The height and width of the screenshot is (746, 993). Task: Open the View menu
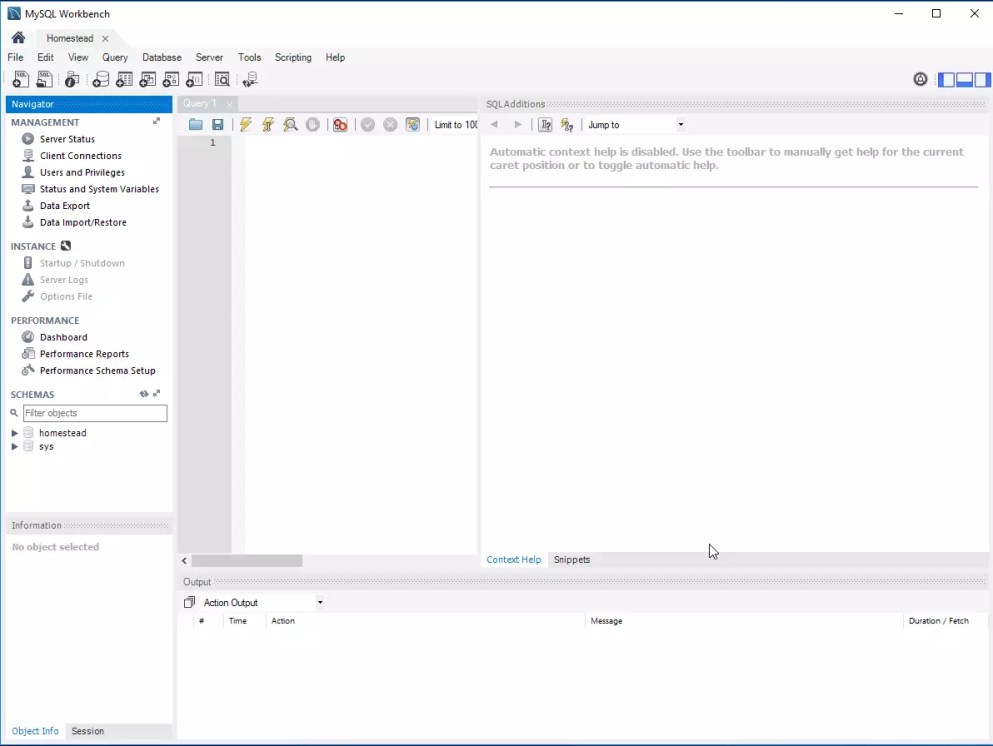(78, 57)
